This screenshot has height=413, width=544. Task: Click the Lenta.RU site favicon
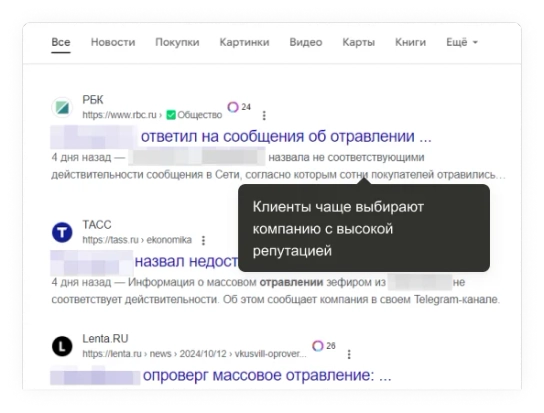coord(62,346)
